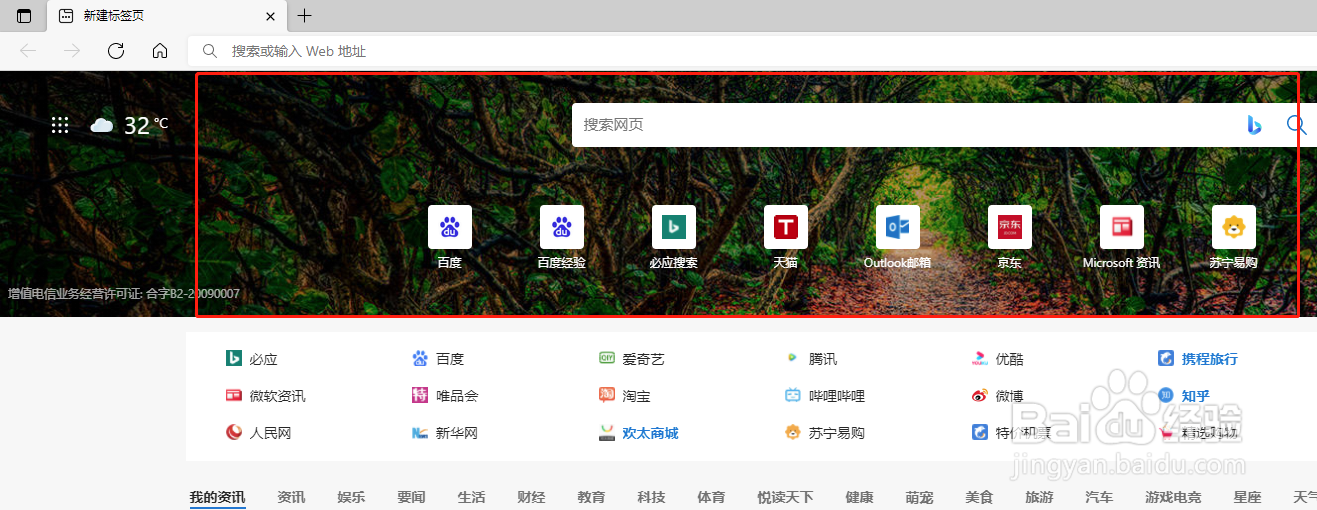Viewport: 1317px width, 510px height.
Task: Open weather showing 32℃
Action: pyautogui.click(x=129, y=125)
